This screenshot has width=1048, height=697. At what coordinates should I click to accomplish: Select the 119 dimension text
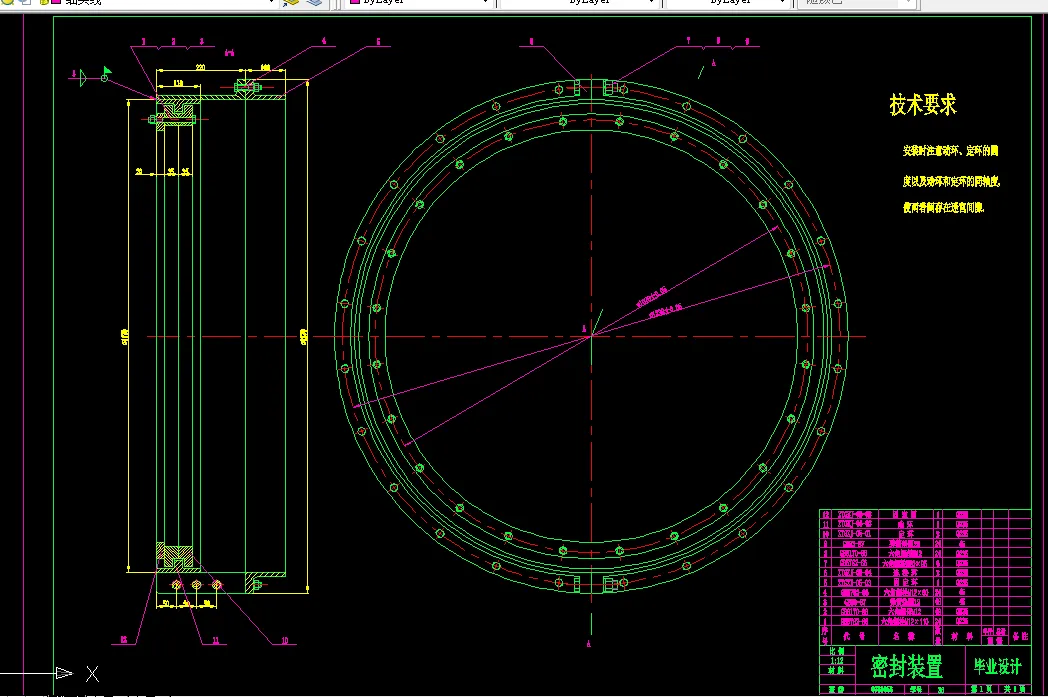click(178, 83)
